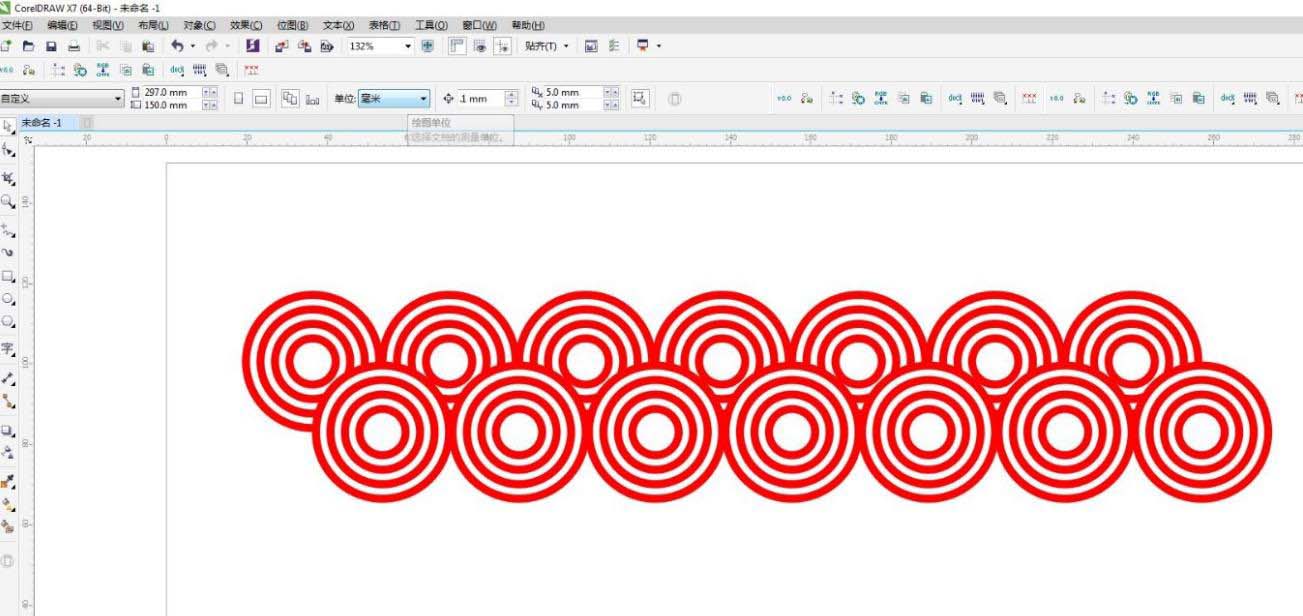Select the Smart Fill tool
This screenshot has width=1303, height=616.
8,526
